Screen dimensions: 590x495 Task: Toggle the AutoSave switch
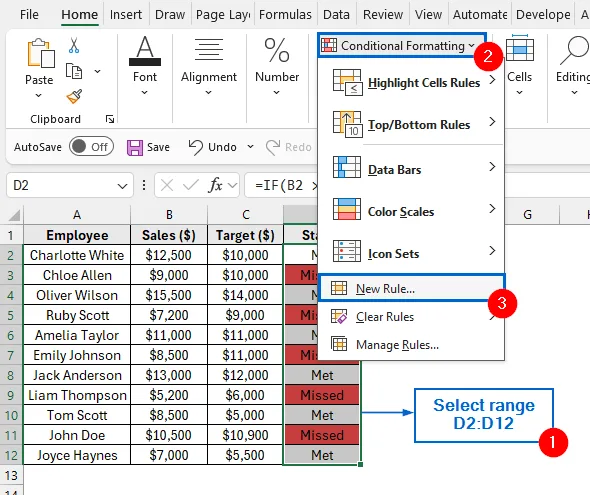91,147
